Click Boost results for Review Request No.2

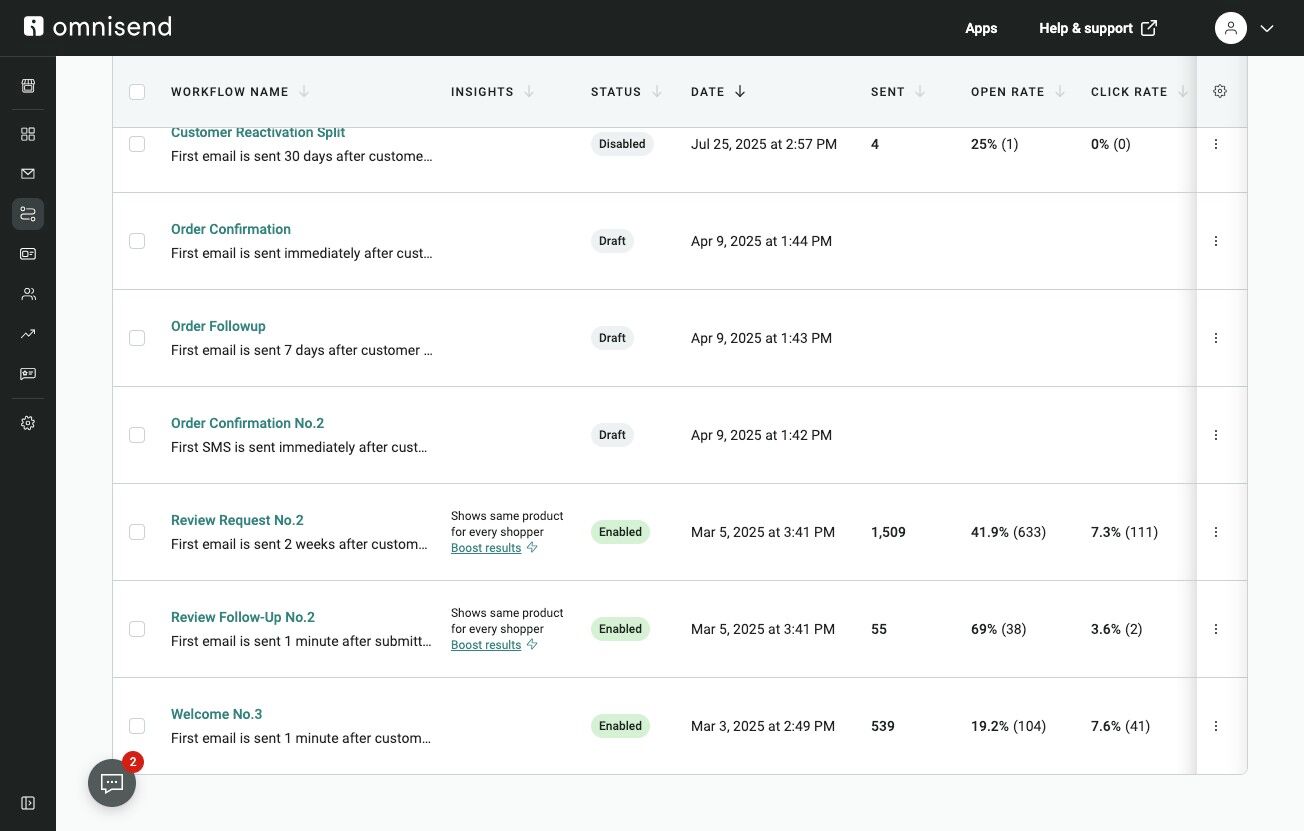(486, 548)
